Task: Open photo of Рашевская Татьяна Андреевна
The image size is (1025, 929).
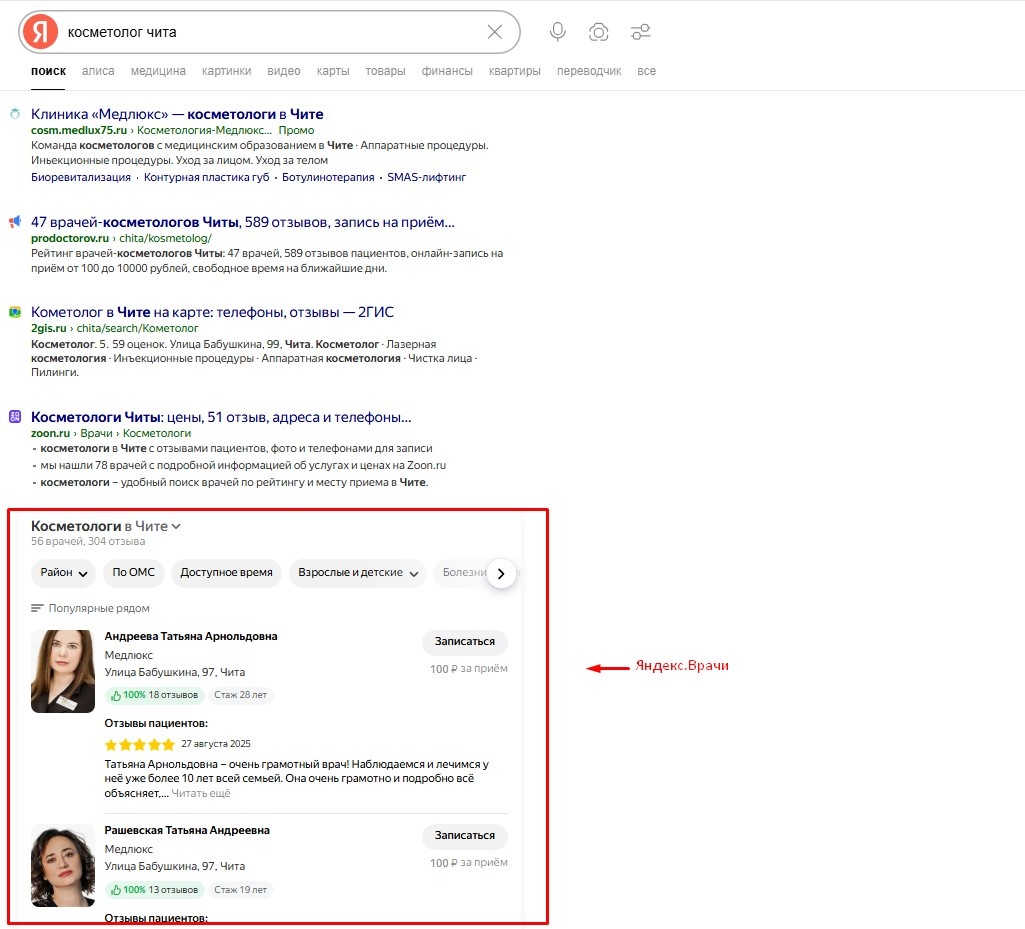Action: click(x=63, y=865)
